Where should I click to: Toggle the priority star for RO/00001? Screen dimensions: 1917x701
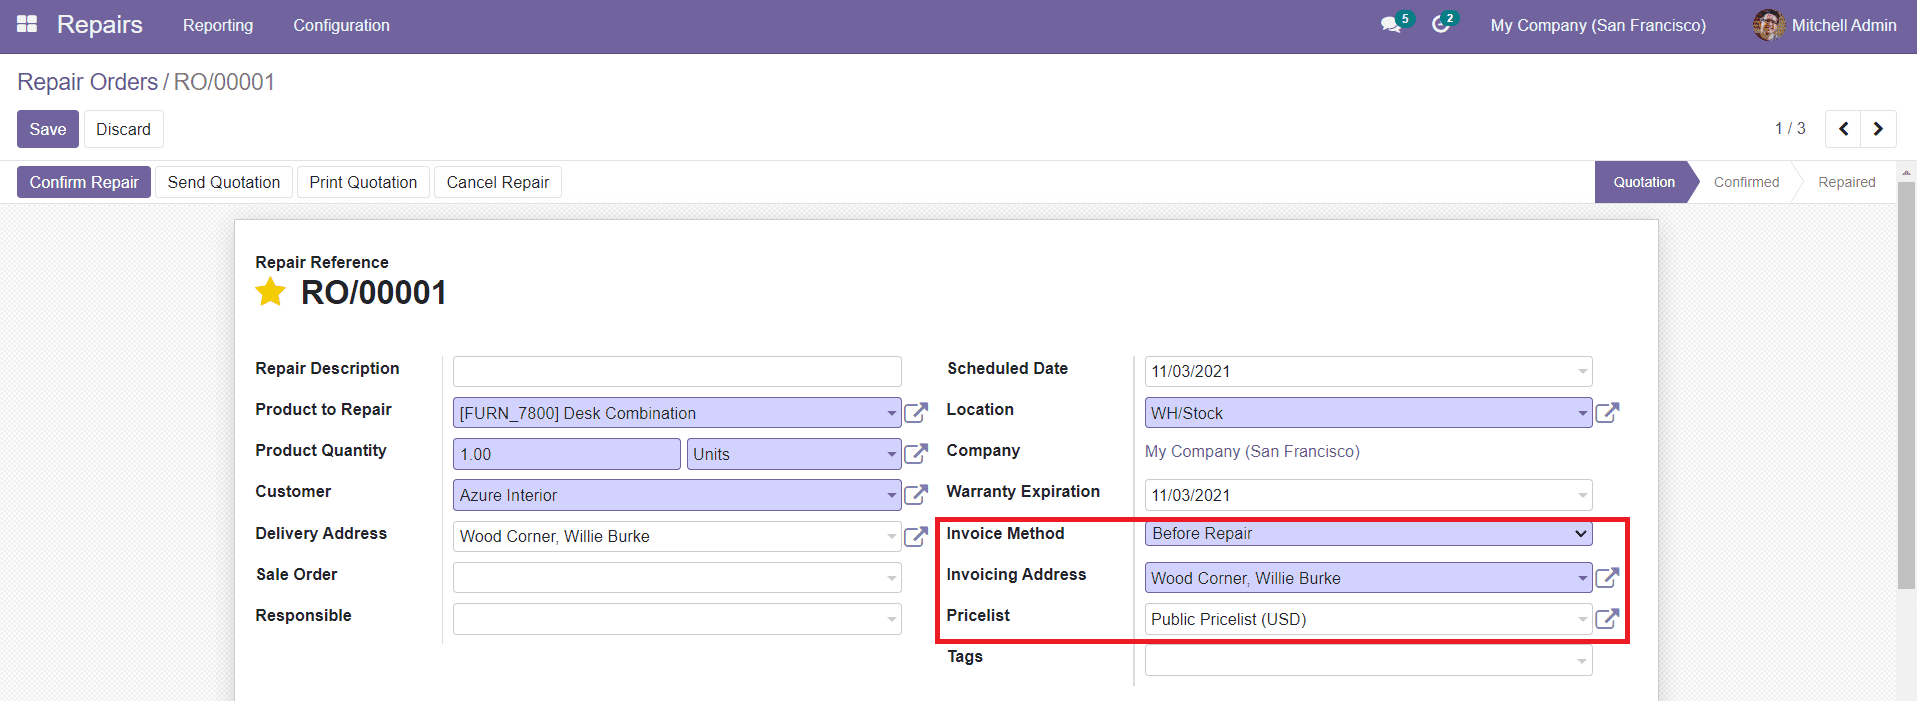point(270,292)
